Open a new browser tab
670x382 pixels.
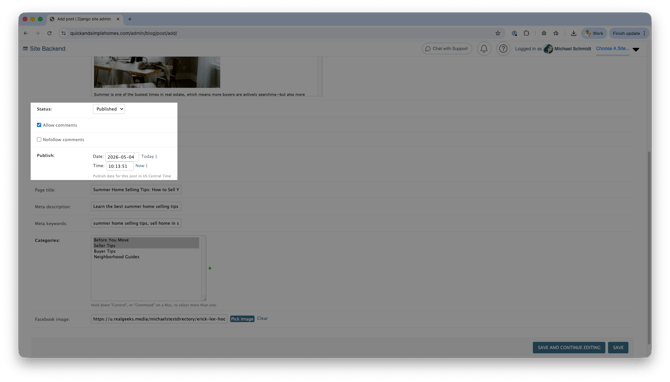pyautogui.click(x=130, y=19)
